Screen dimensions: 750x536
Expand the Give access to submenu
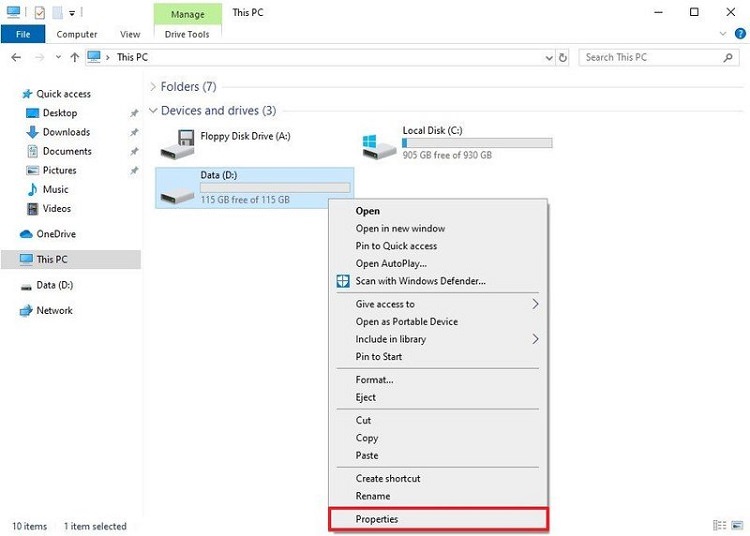pos(535,304)
